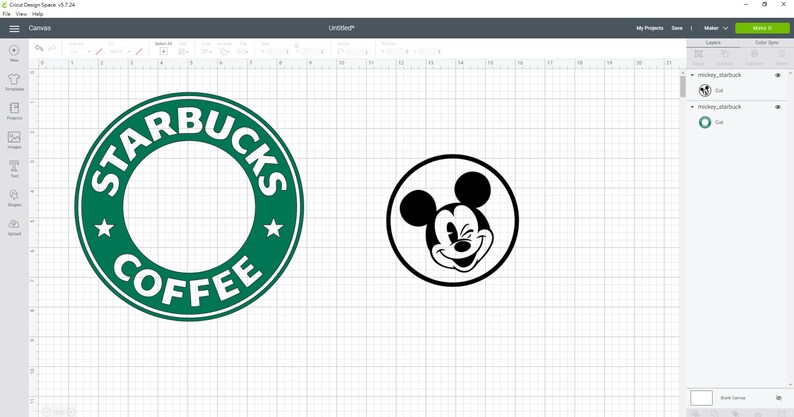This screenshot has width=794, height=417.
Task: Click the Untitled* project title
Action: pos(341,28)
